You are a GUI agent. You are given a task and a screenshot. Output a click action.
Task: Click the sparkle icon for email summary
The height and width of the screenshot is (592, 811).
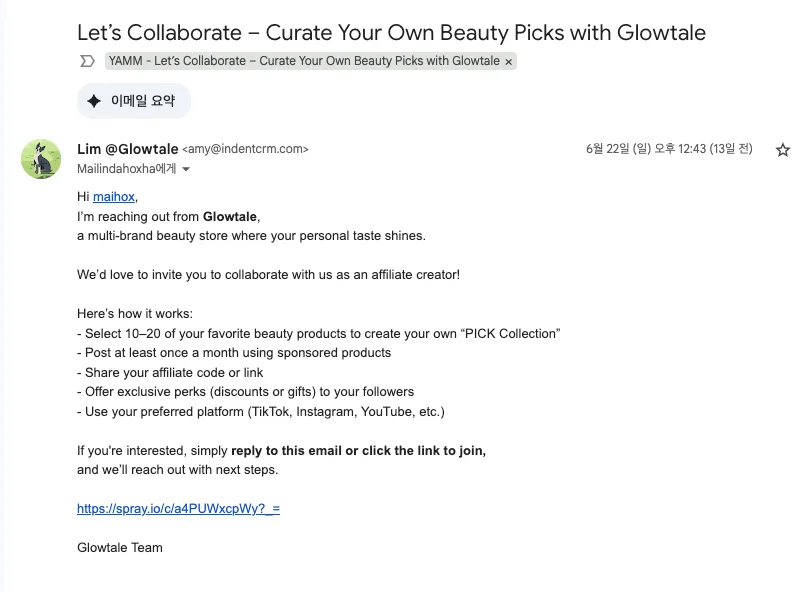click(94, 101)
